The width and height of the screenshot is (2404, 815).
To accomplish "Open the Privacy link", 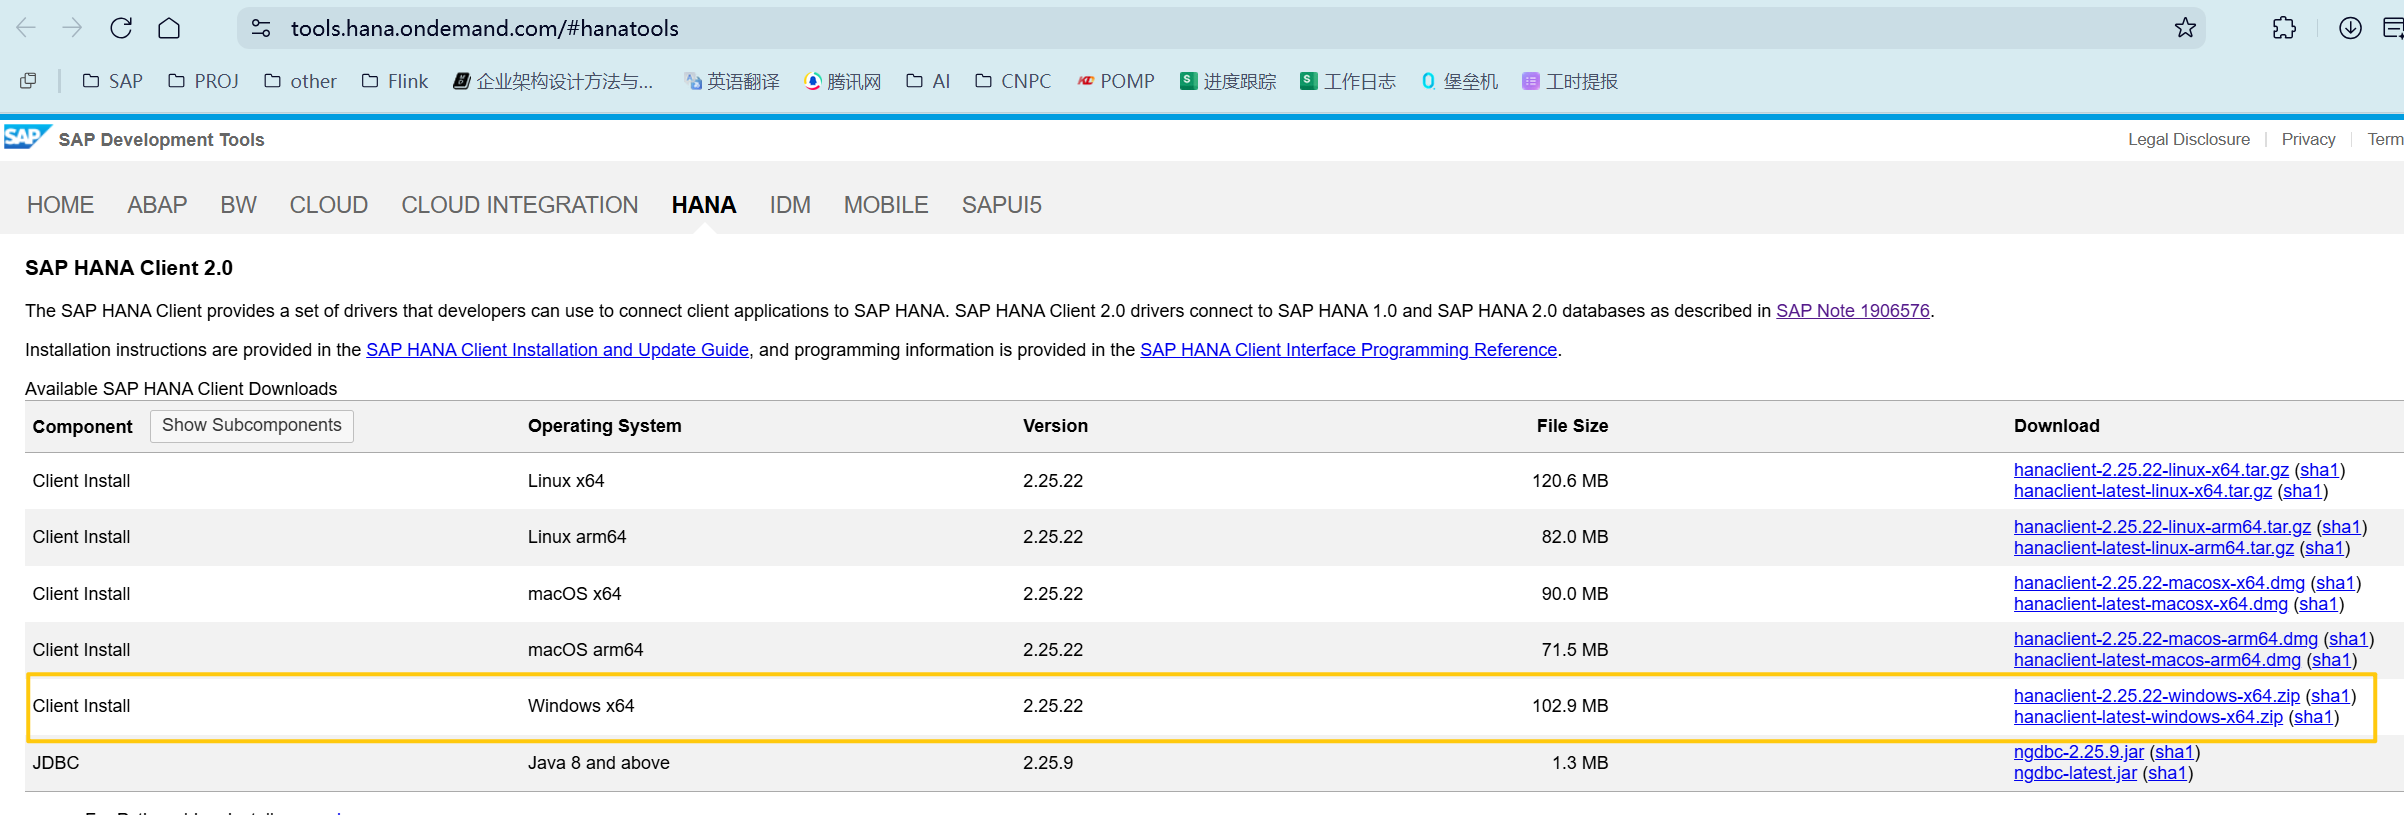I will tap(2308, 139).
